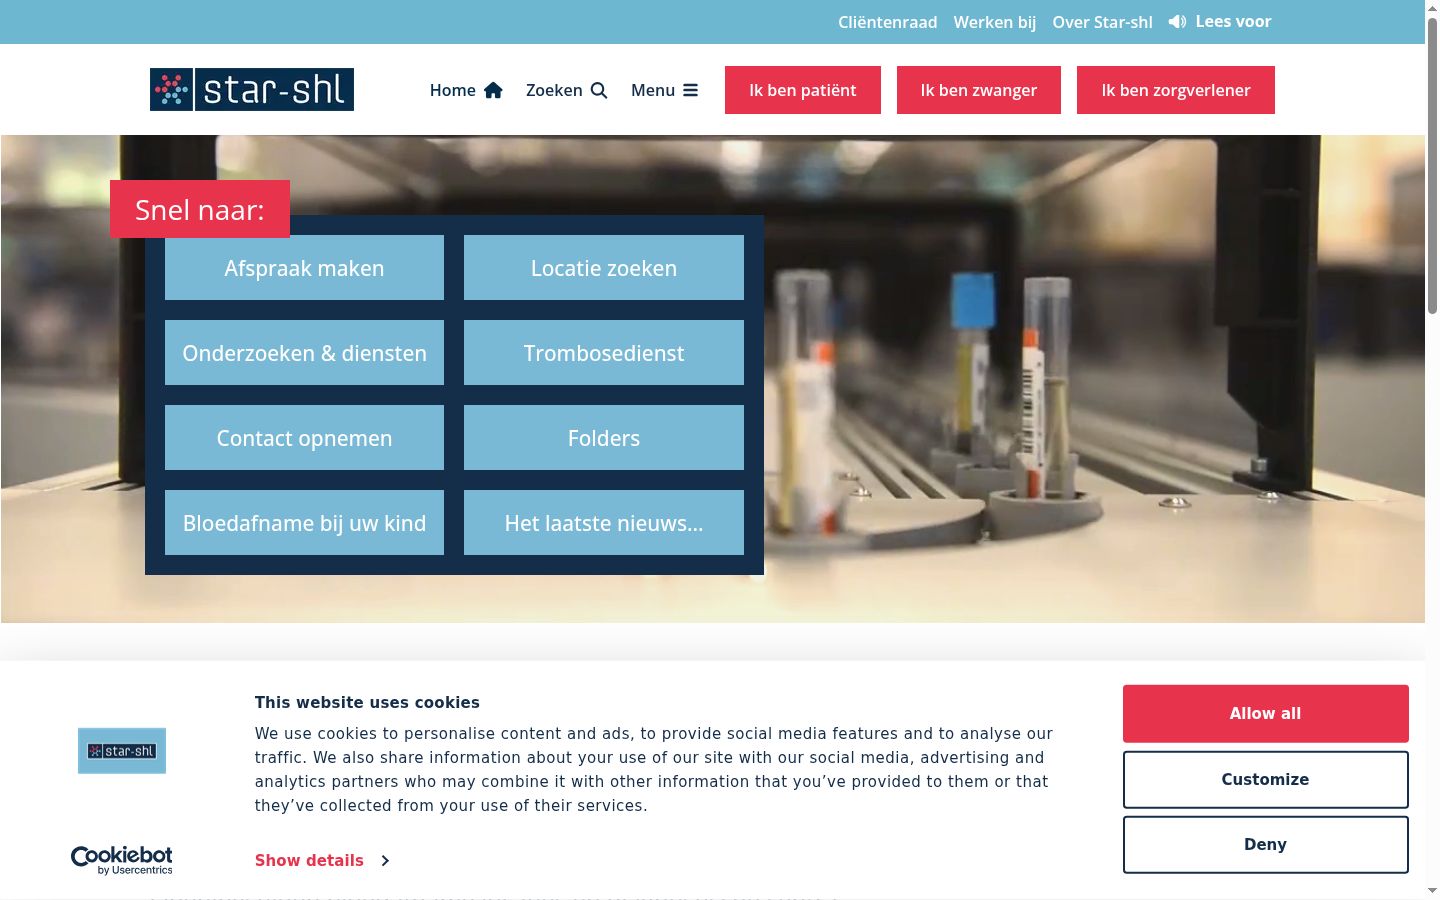Open Onderzoeken & diensten tile
The width and height of the screenshot is (1440, 900).
click(304, 353)
